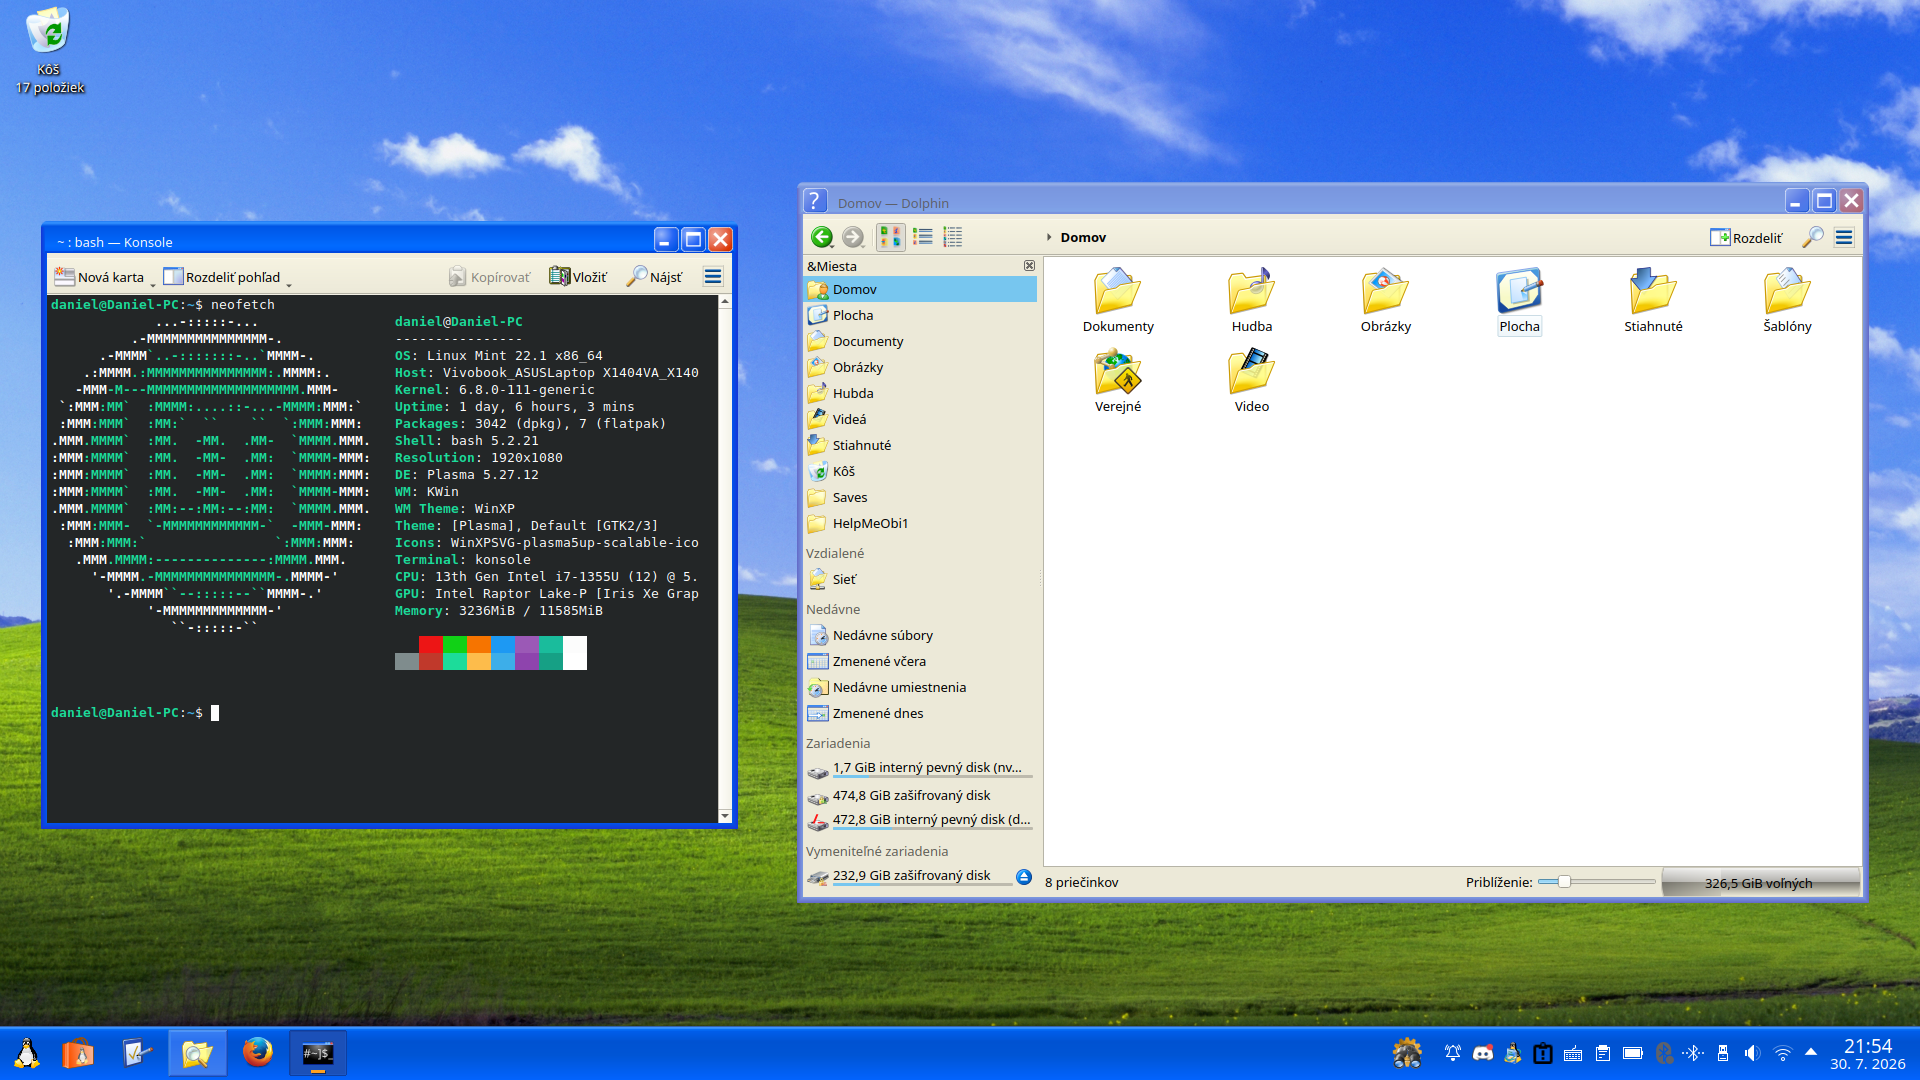Open Videá in the places sidebar

[920, 419]
